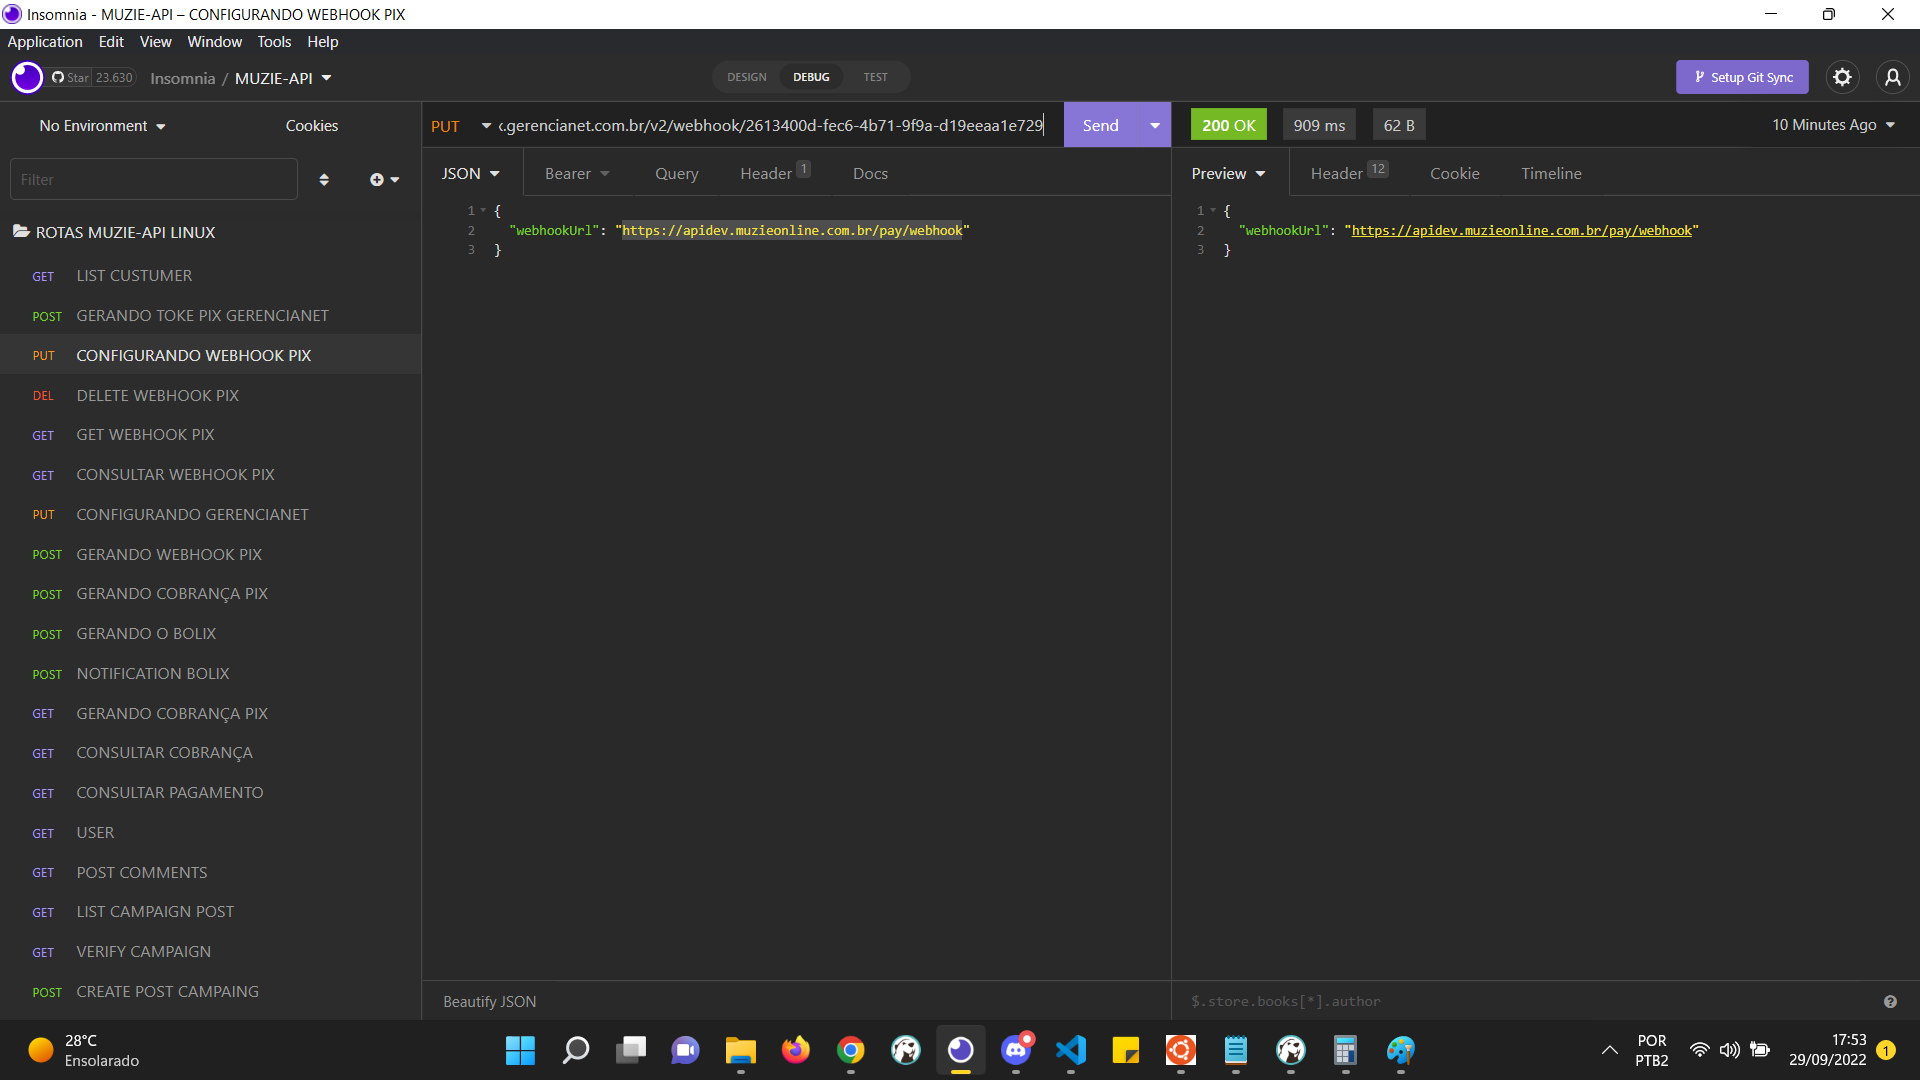This screenshot has height=1080, width=1920.
Task: Open File Explorer from taskbar
Action: [741, 1050]
